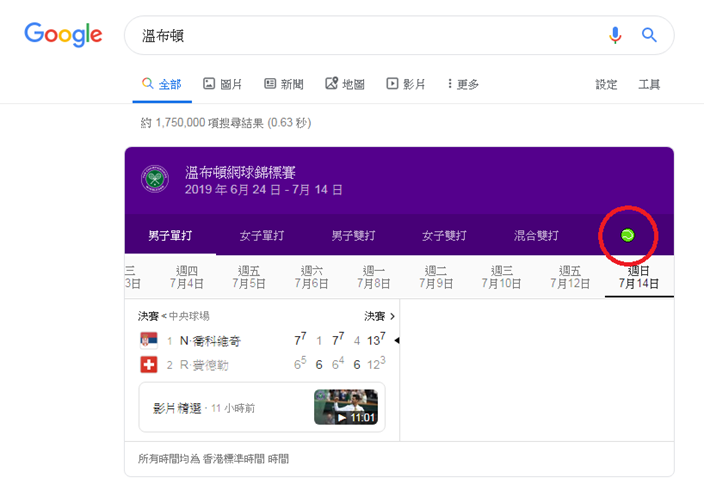Click the search box containing 溫布頓
The height and width of the screenshot is (484, 704).
[399, 35]
